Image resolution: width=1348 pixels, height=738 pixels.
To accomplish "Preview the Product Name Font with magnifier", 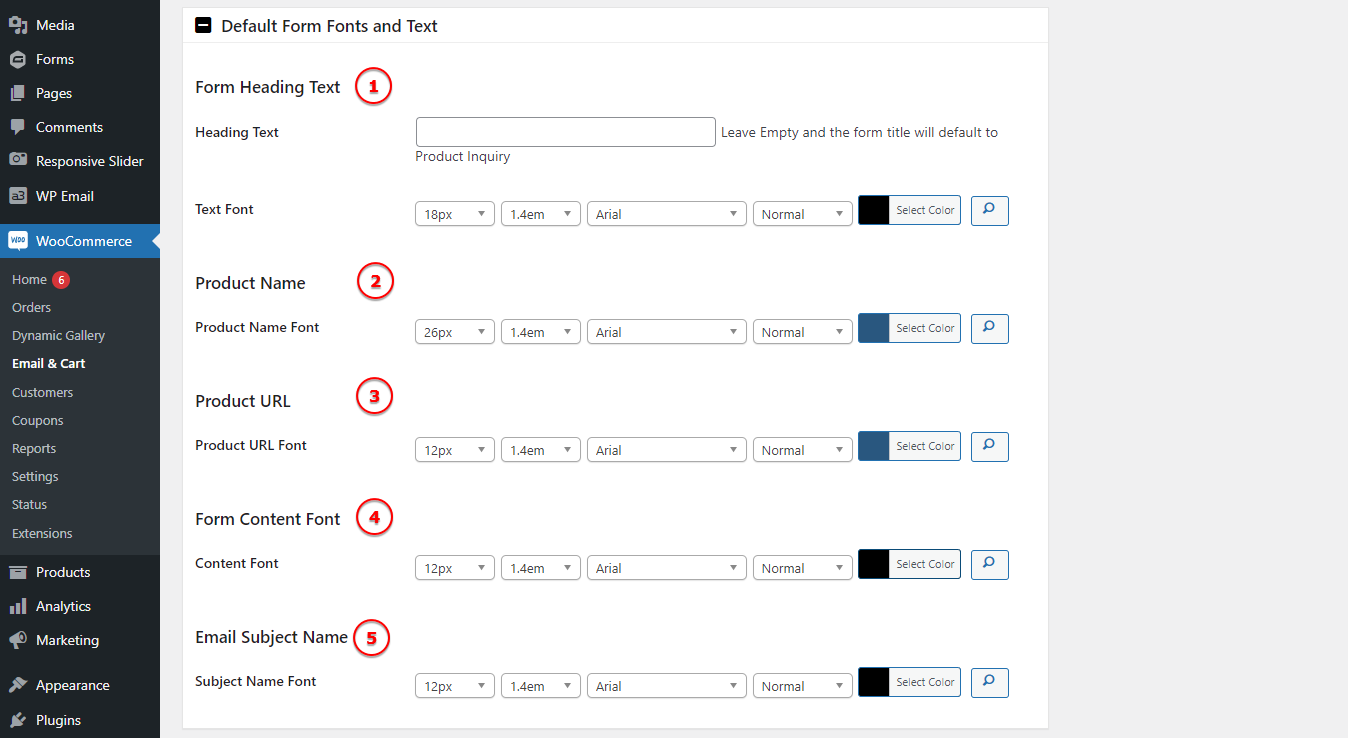I will (989, 328).
